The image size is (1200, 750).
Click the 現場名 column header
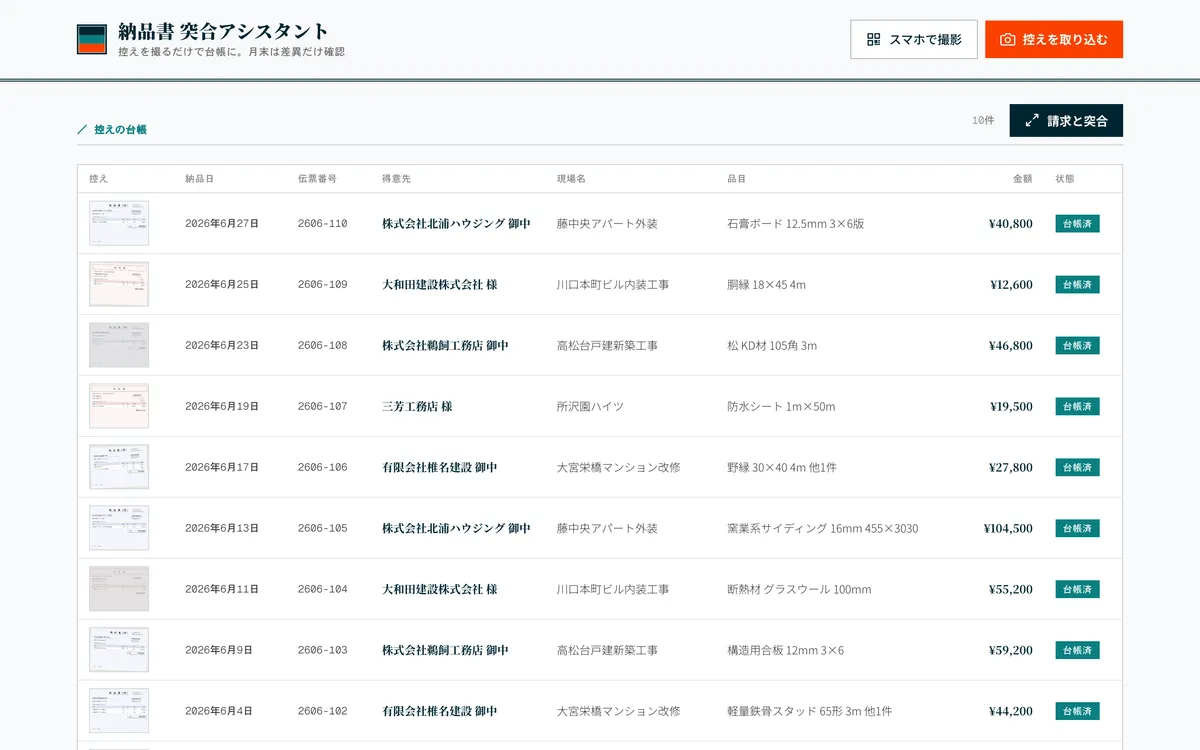click(571, 179)
